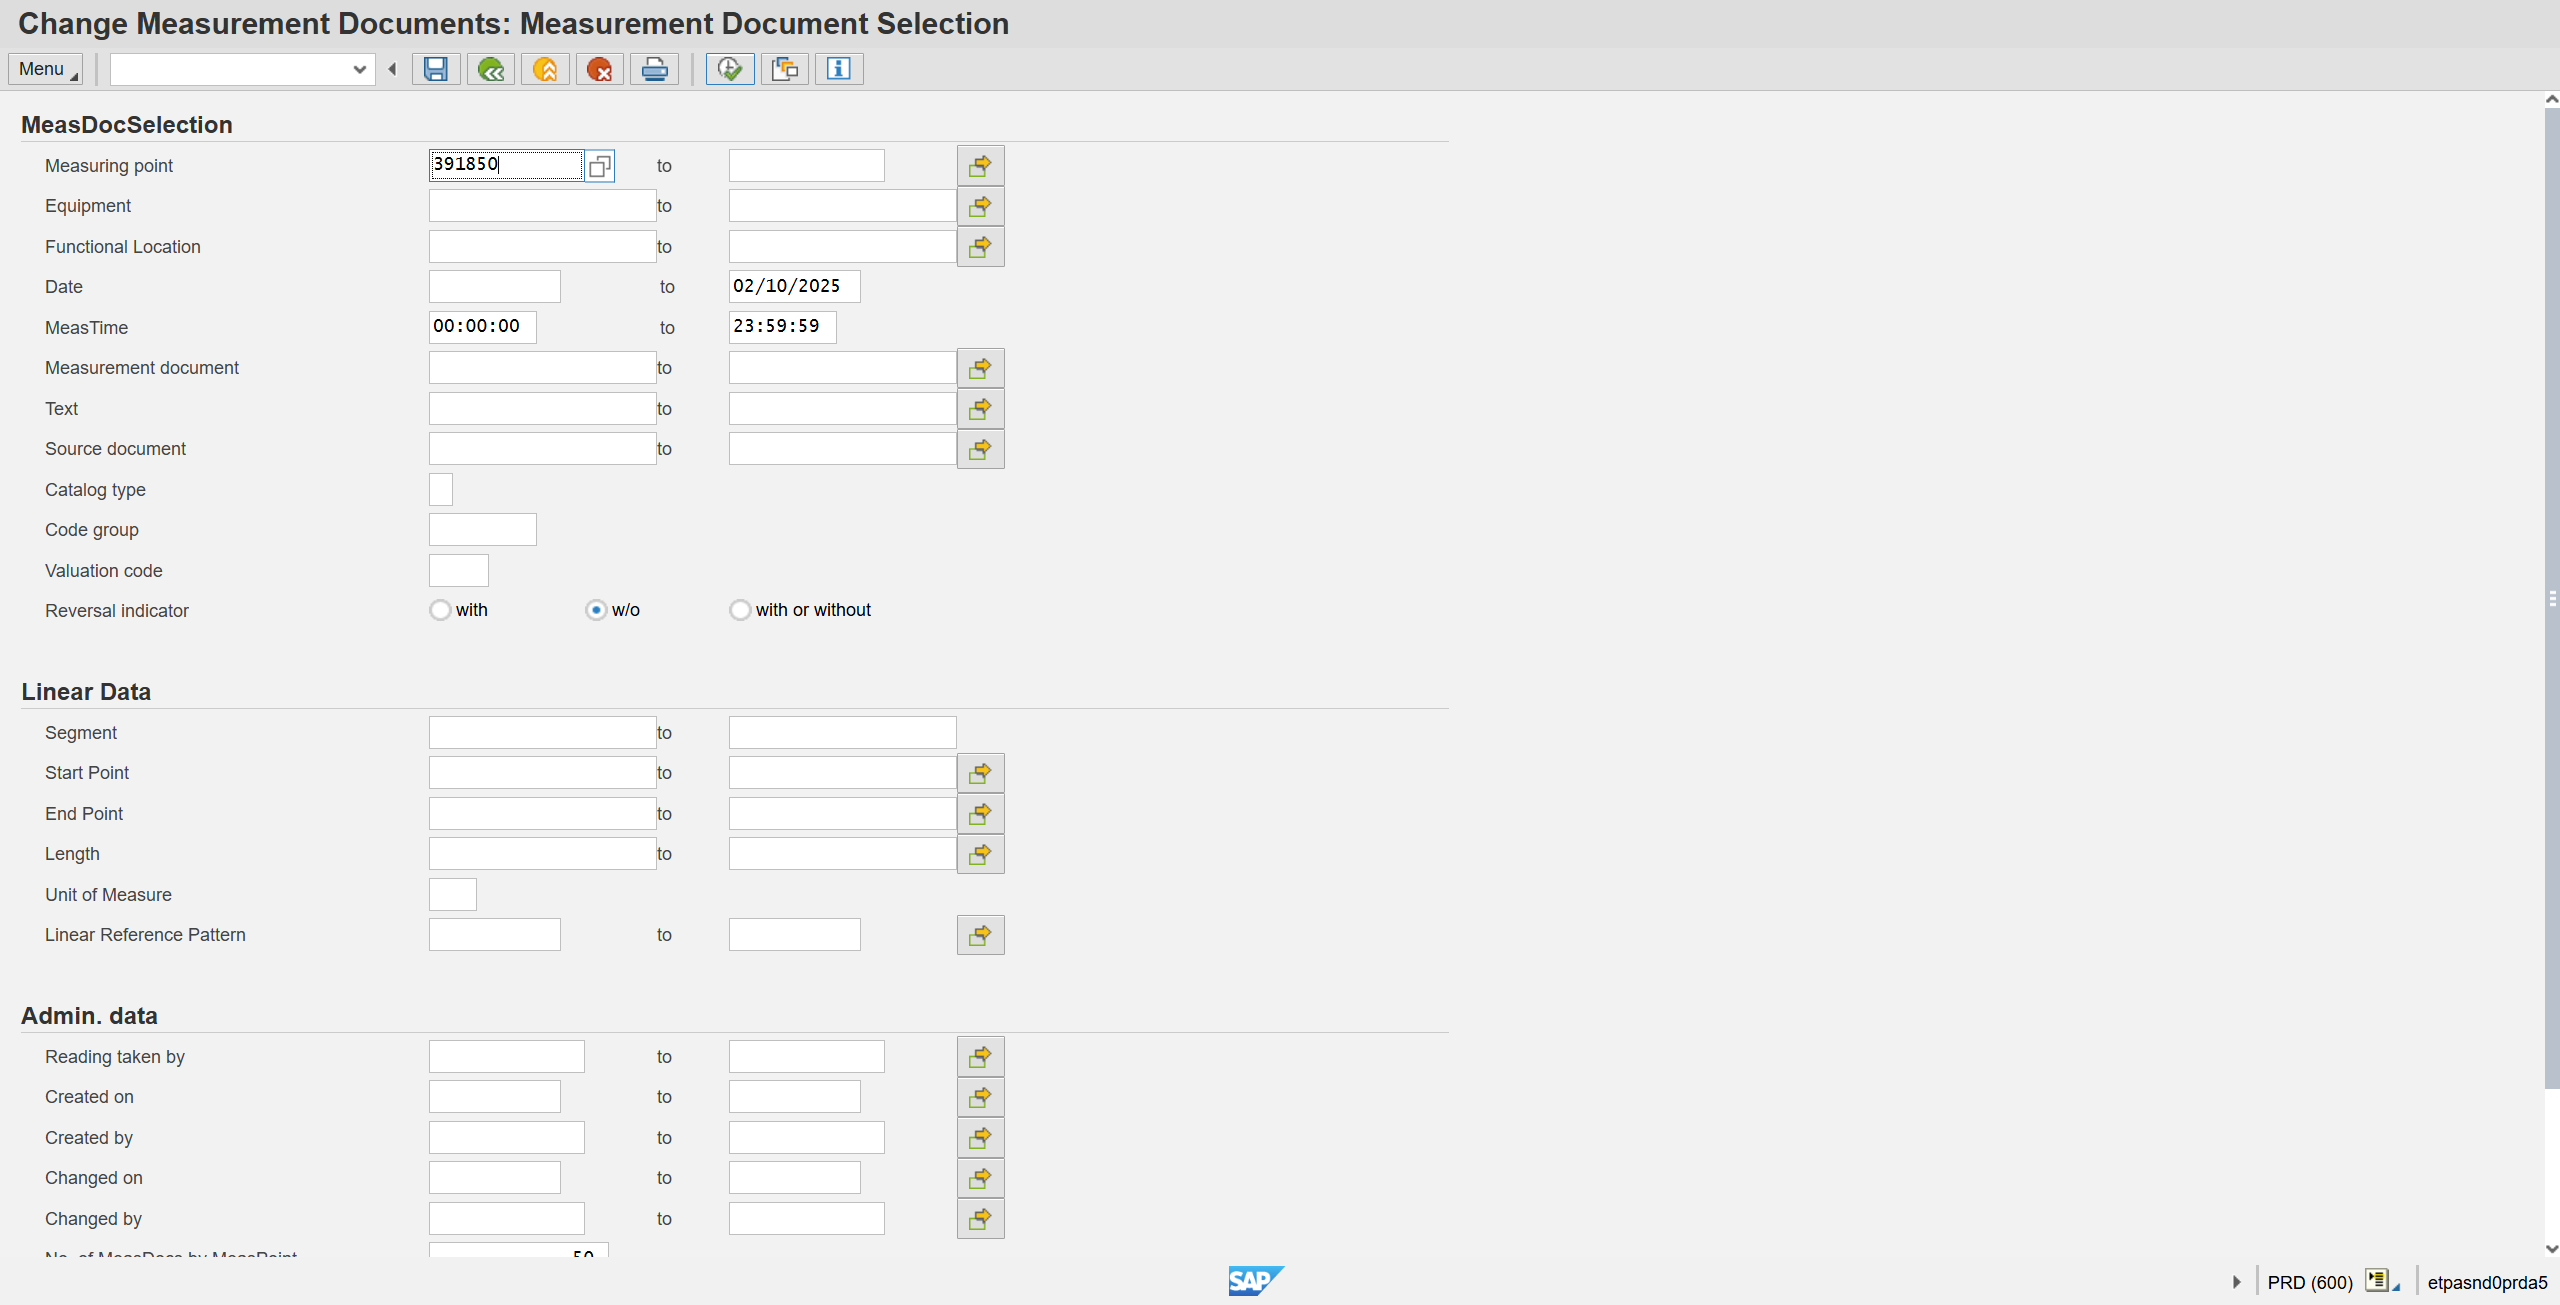
Task: Open the Menu button
Action: click(45, 69)
